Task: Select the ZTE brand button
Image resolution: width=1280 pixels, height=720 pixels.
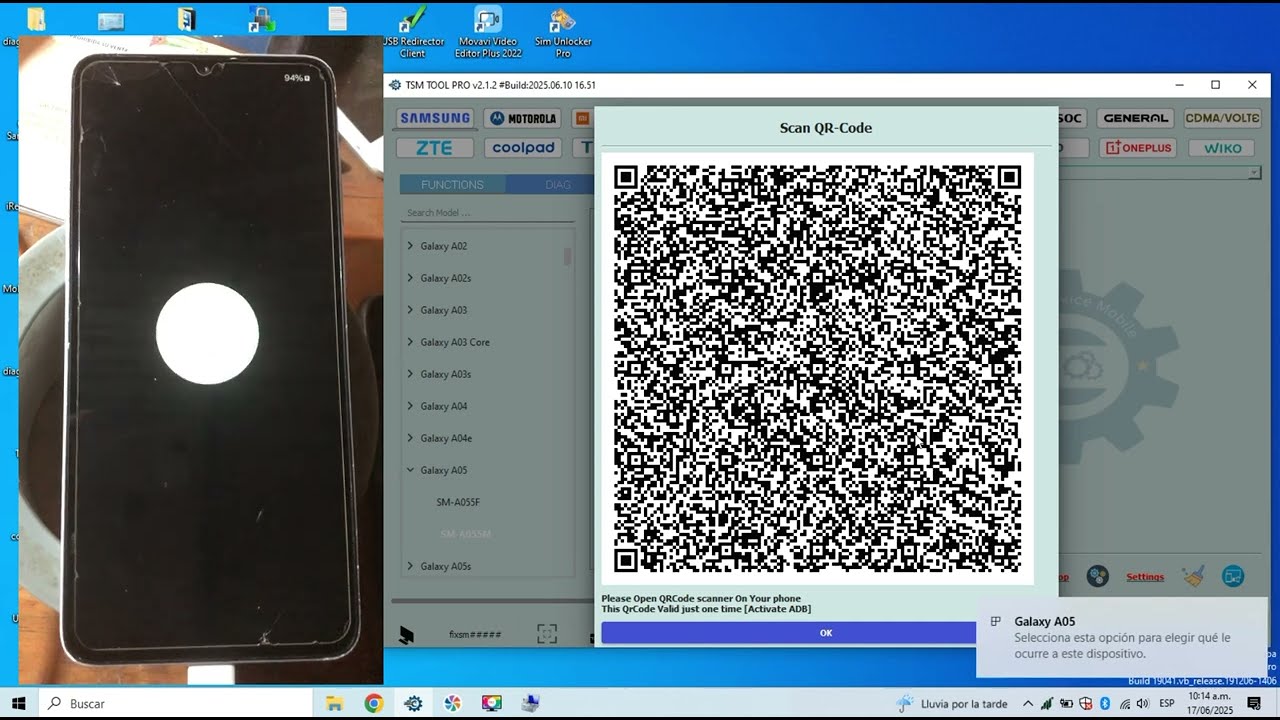Action: tap(435, 148)
